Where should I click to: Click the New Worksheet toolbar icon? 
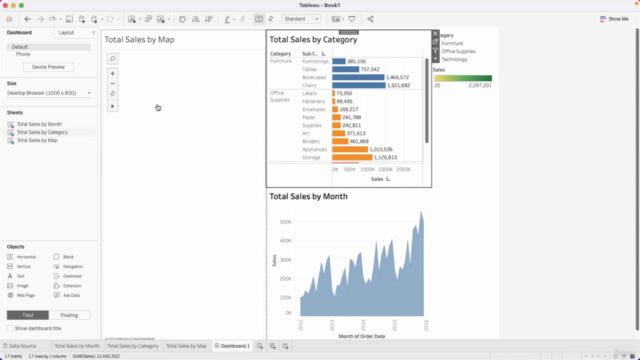pos(131,19)
